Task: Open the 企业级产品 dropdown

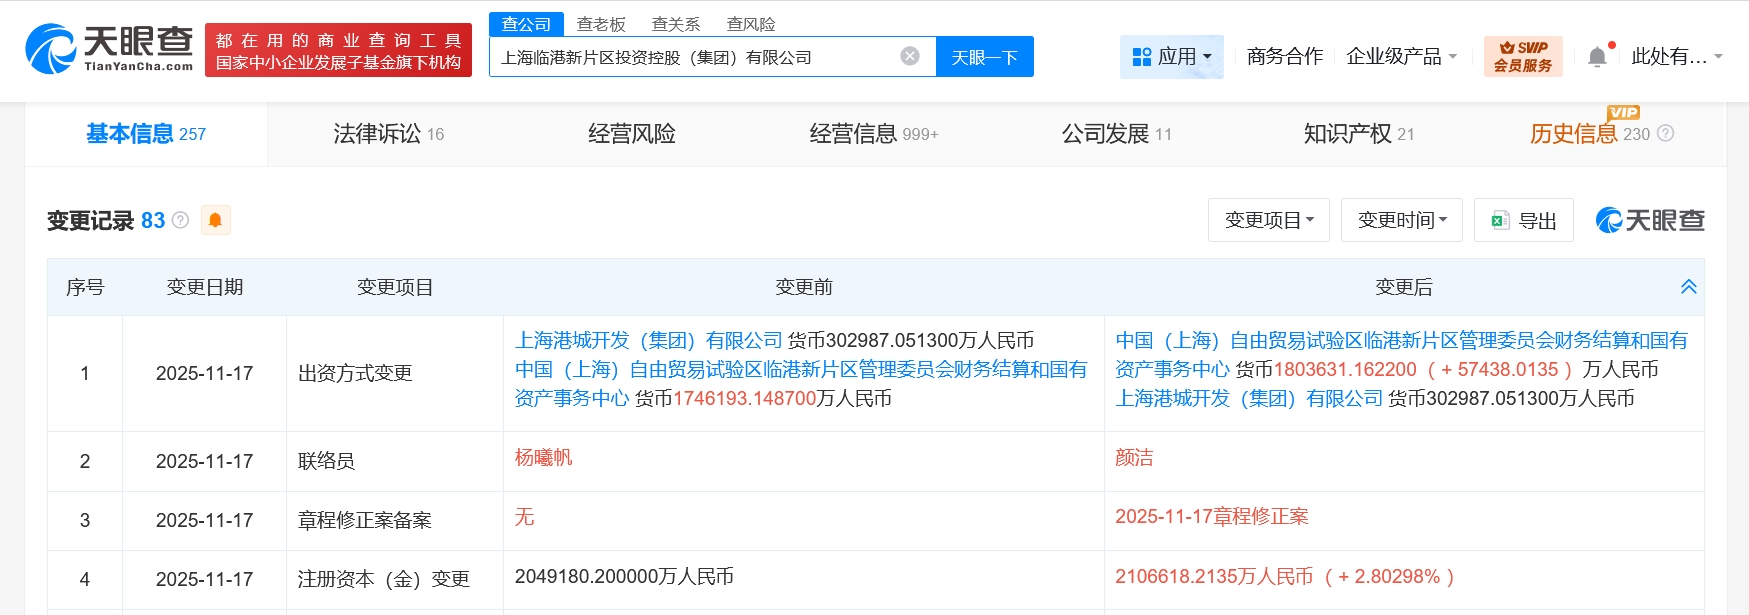Action: click(x=1401, y=57)
